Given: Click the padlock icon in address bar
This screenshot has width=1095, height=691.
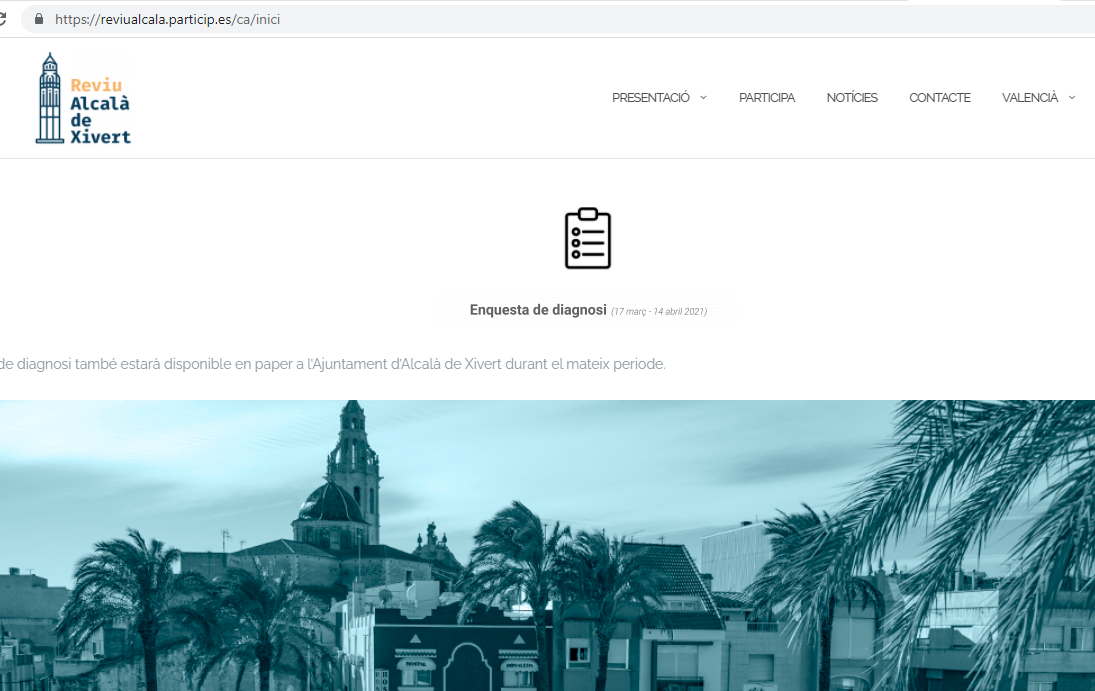Looking at the screenshot, I should tap(39, 19).
